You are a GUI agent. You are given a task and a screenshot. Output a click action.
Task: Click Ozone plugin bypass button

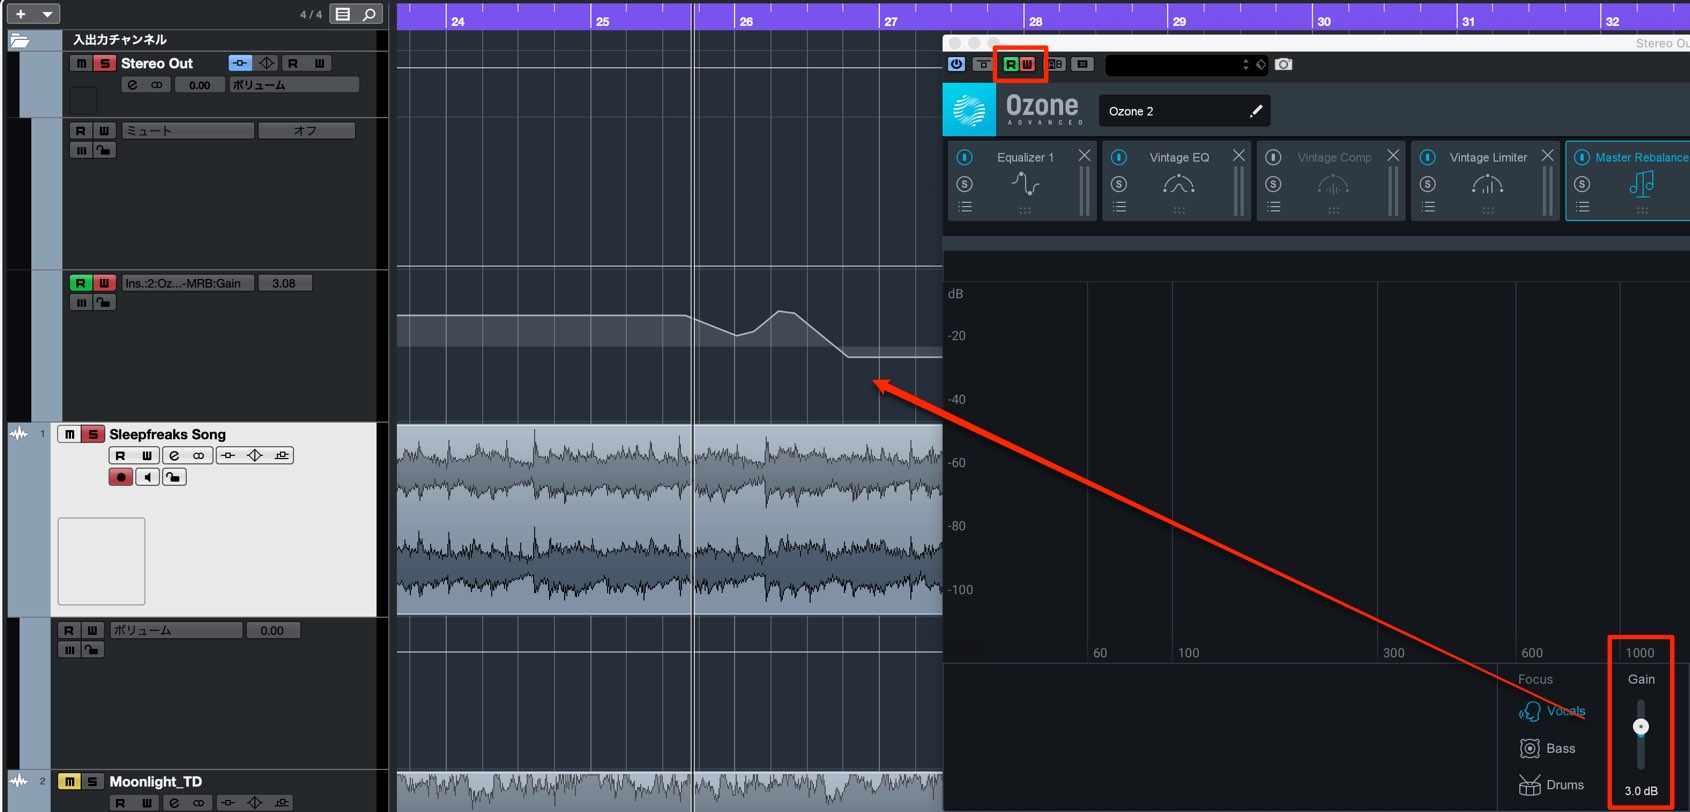coord(983,64)
